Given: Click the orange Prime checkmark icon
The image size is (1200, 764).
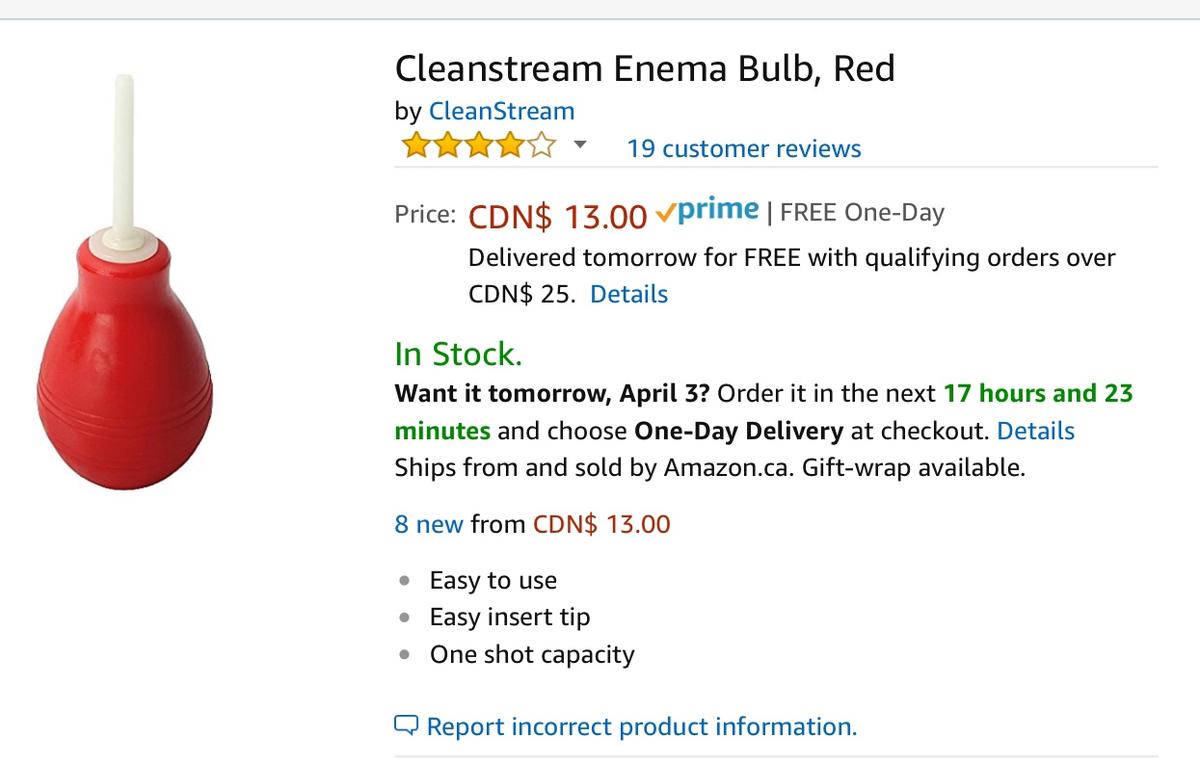Looking at the screenshot, I should click(666, 213).
